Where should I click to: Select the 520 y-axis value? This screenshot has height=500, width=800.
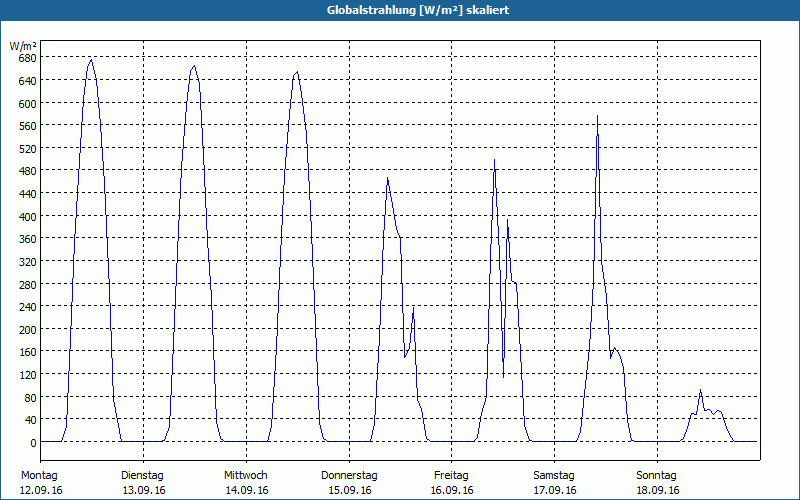[27, 148]
